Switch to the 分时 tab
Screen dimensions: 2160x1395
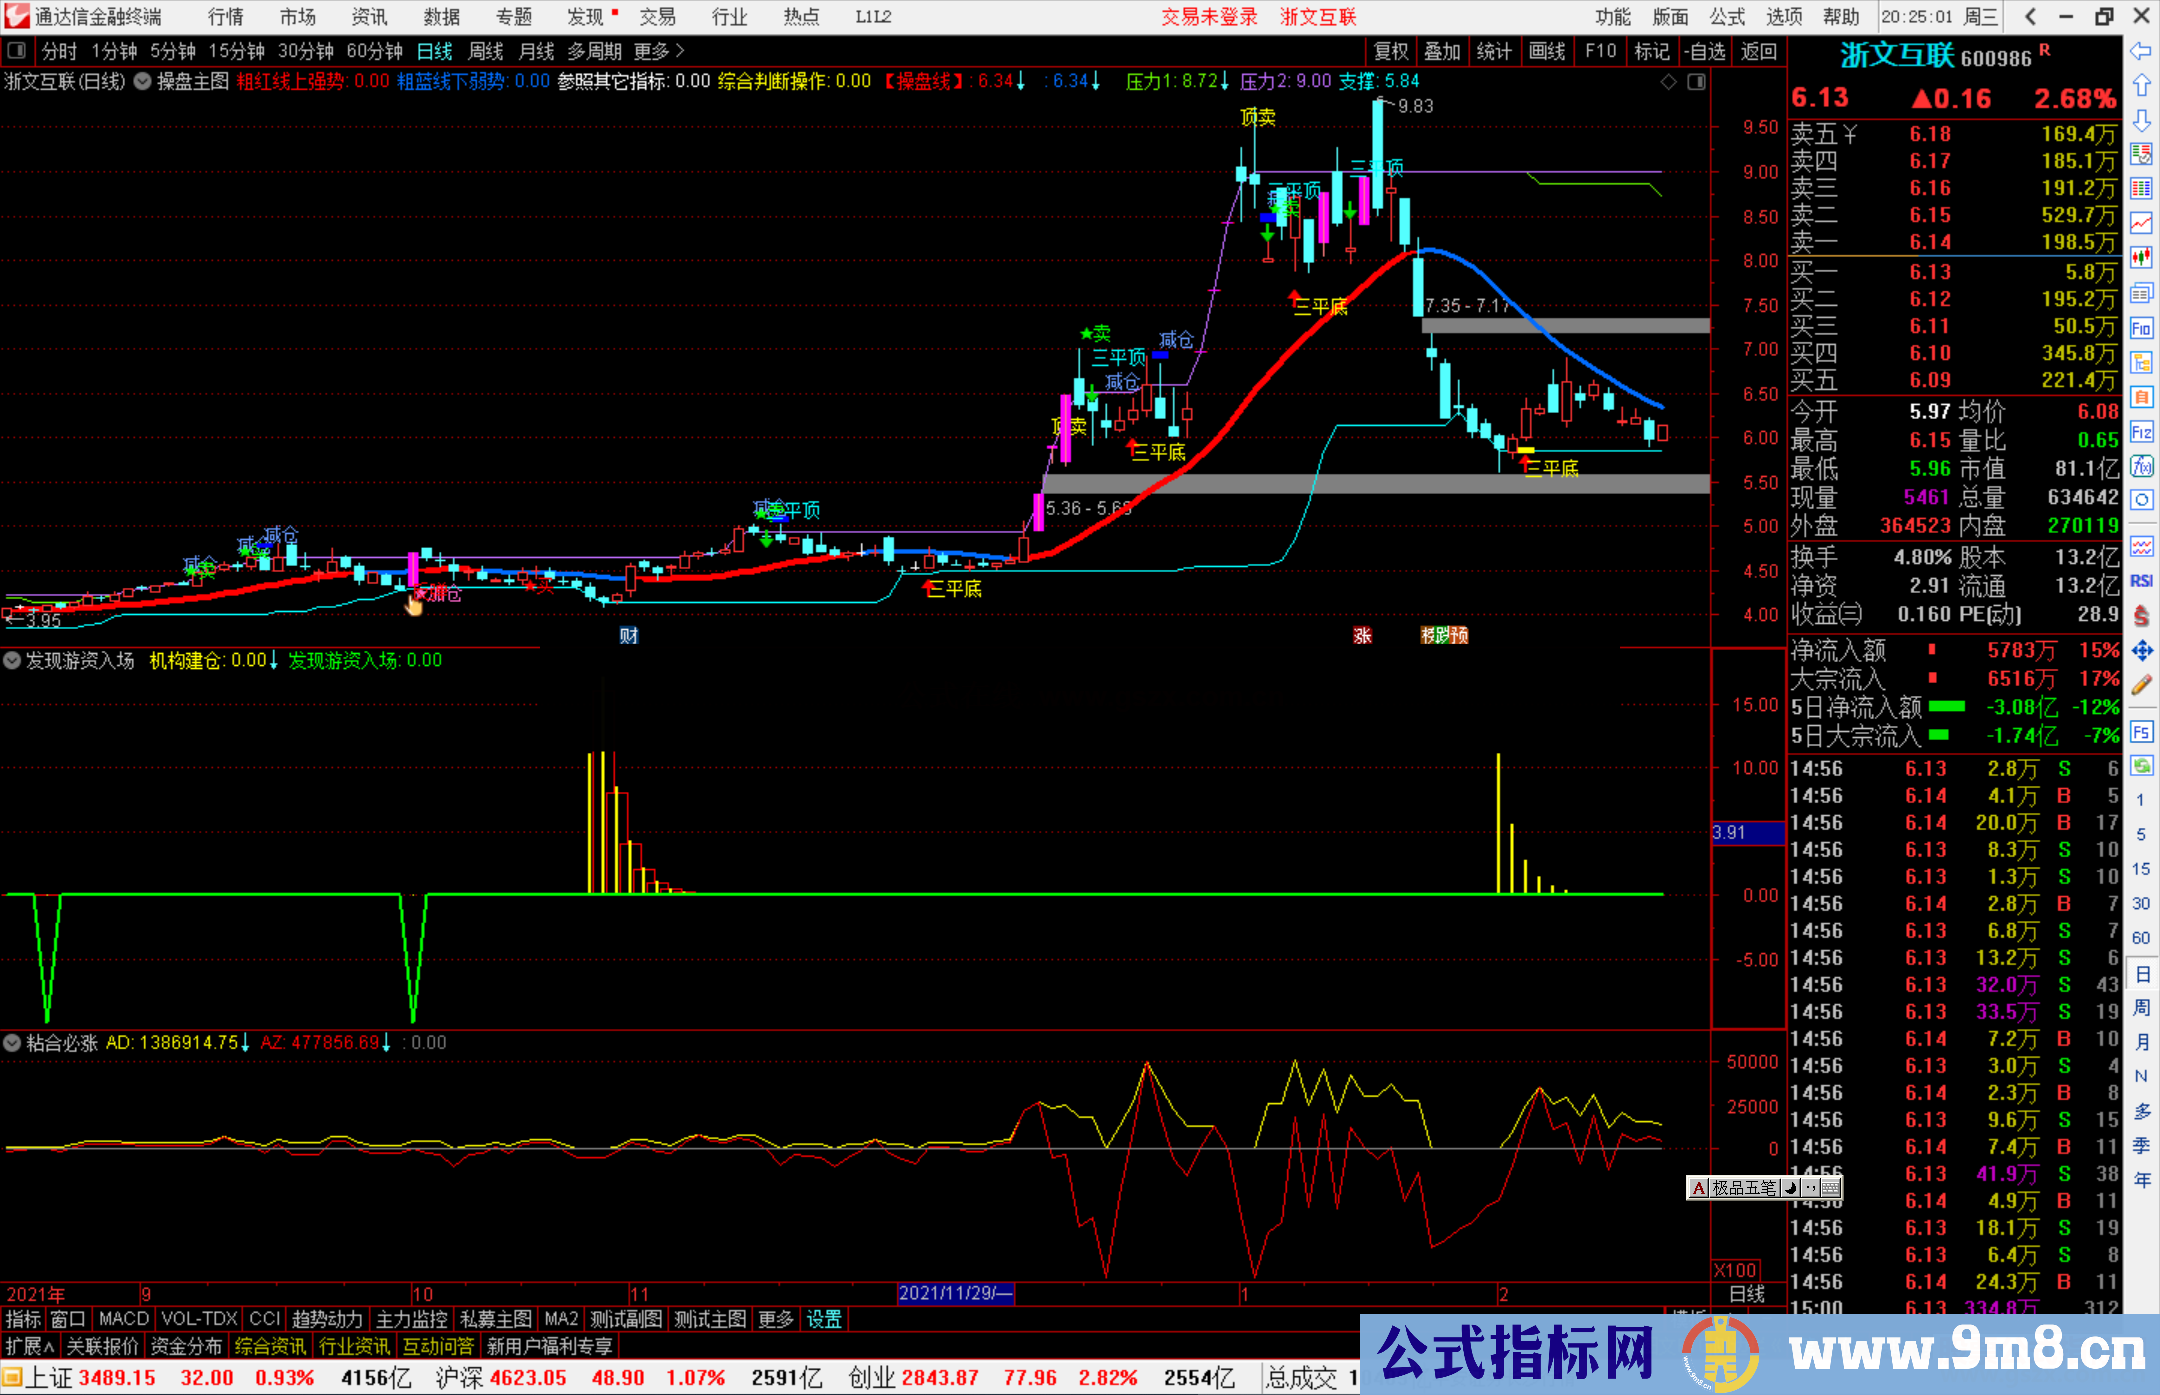(x=59, y=51)
